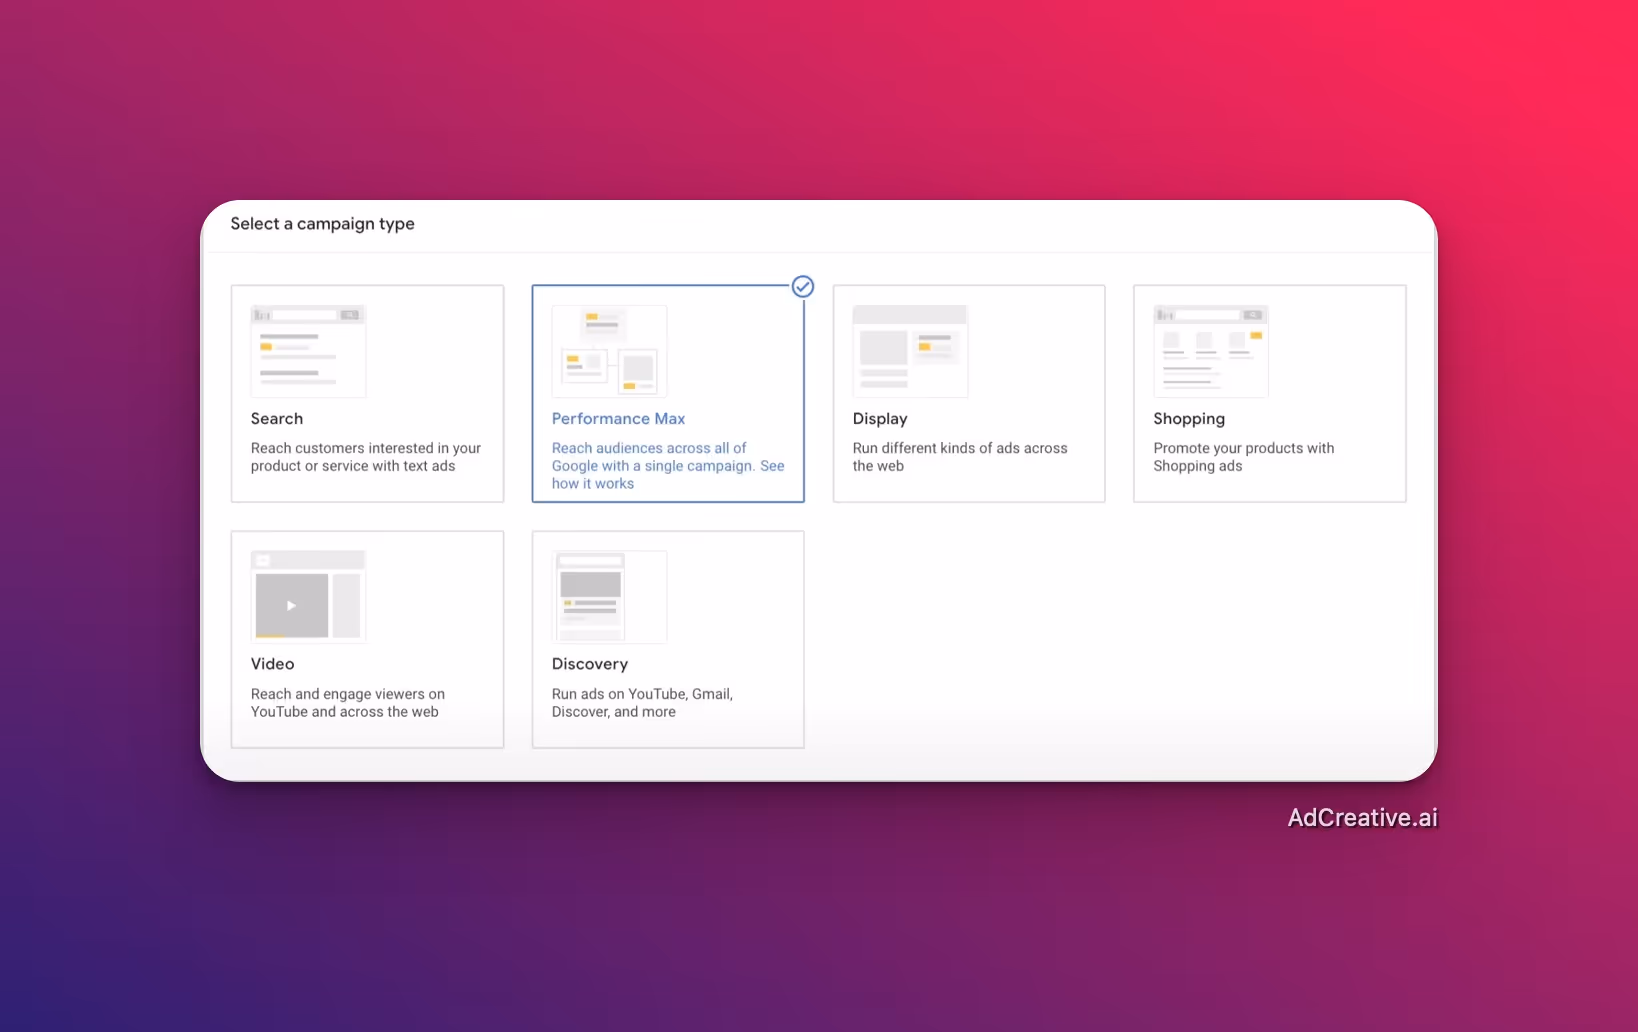This screenshot has width=1638, height=1032.
Task: Click 'Run different kinds of ads' description
Action: click(x=960, y=457)
